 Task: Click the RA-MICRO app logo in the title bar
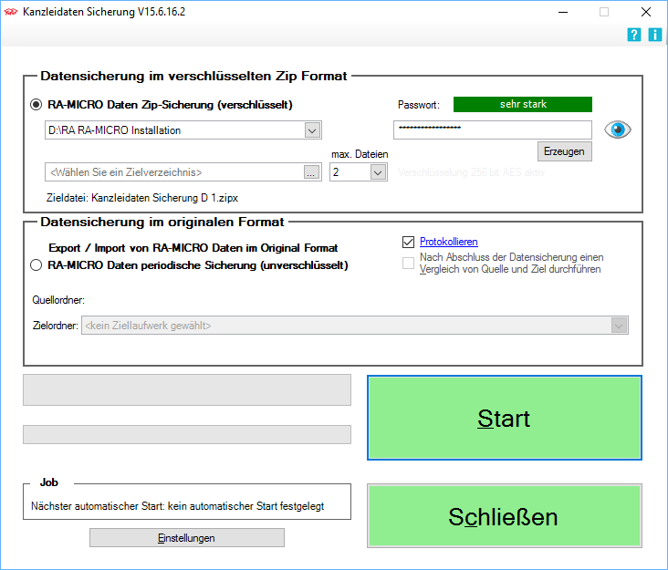(11, 12)
